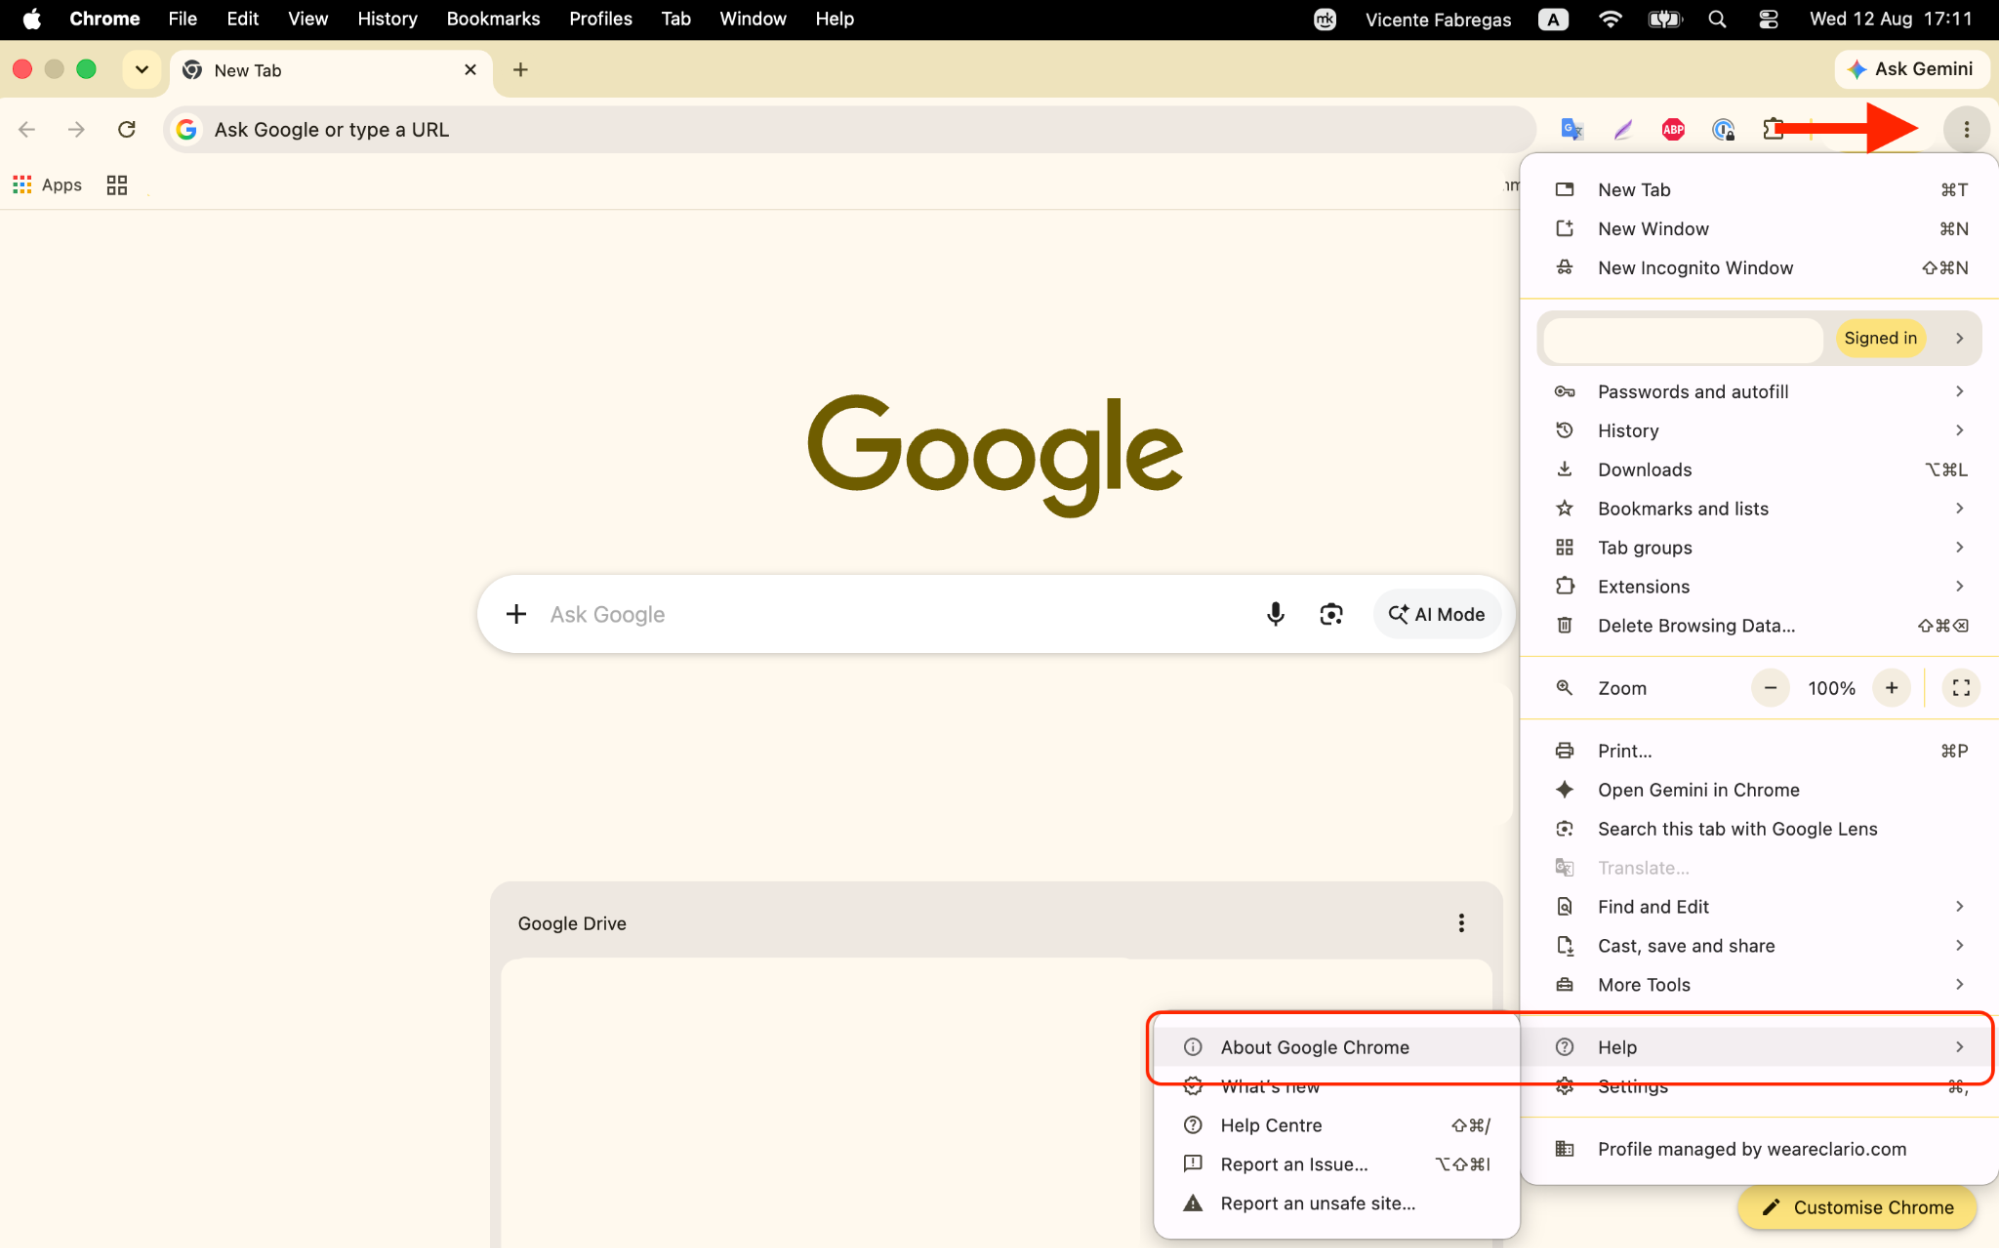Choose Delete Browsing Data

pyautogui.click(x=1758, y=626)
